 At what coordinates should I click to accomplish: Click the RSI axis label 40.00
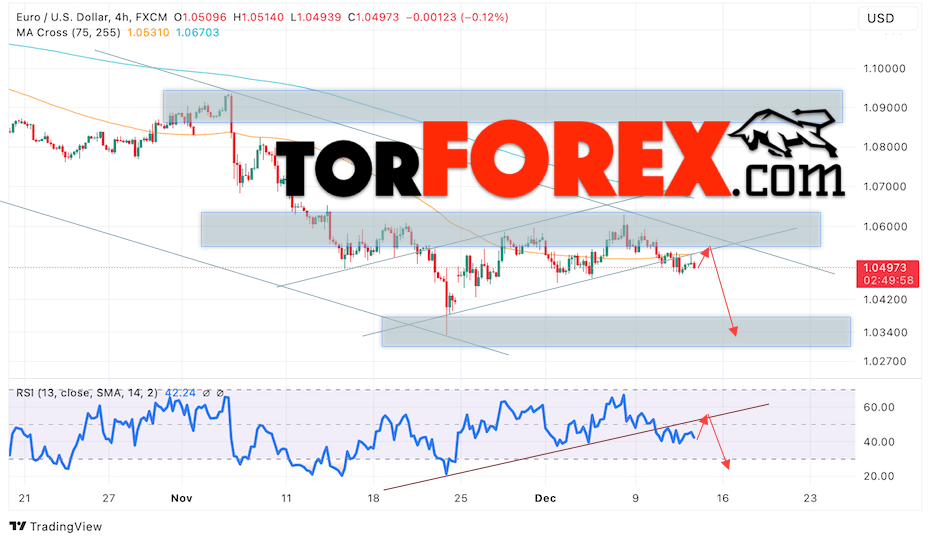point(879,442)
